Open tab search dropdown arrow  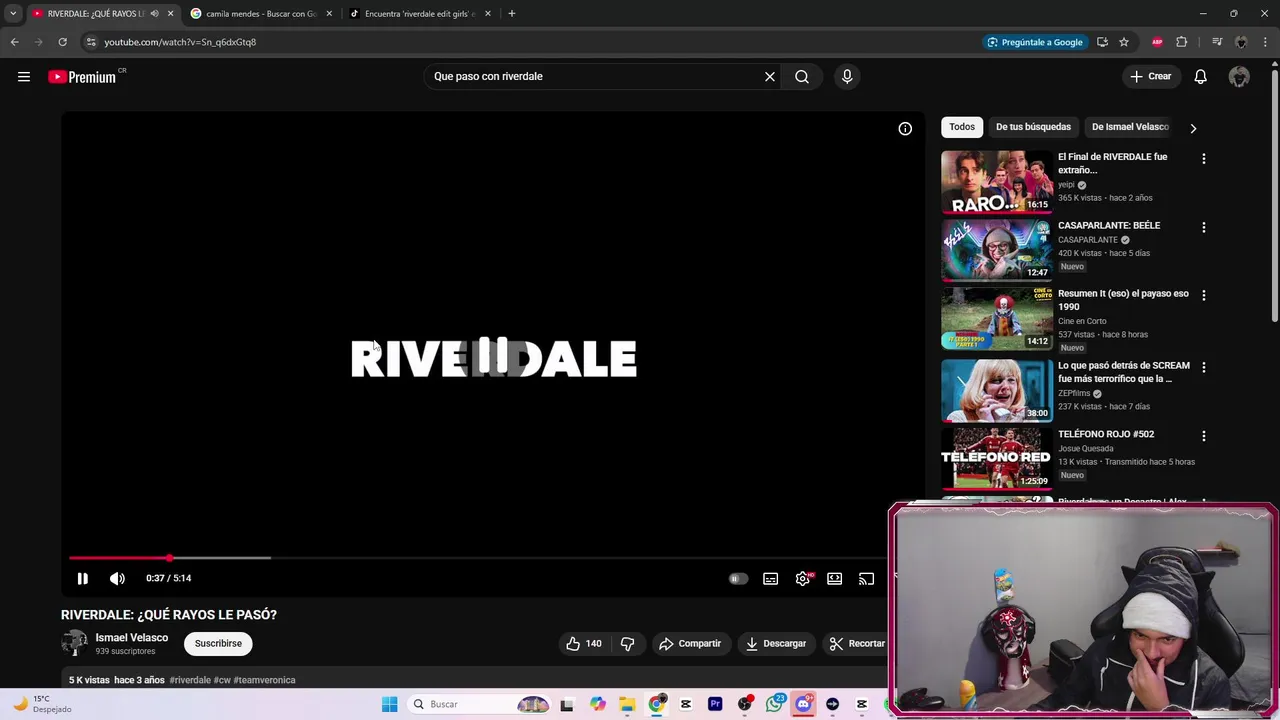click(x=13, y=14)
